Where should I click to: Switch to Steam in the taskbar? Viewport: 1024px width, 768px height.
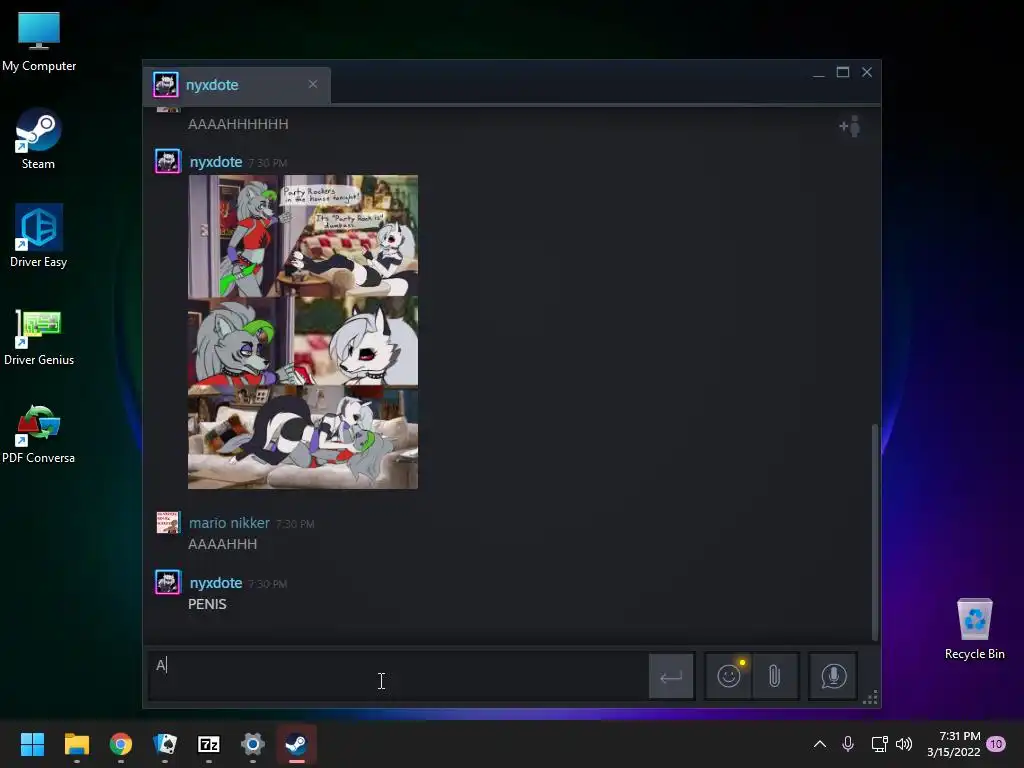(x=296, y=744)
